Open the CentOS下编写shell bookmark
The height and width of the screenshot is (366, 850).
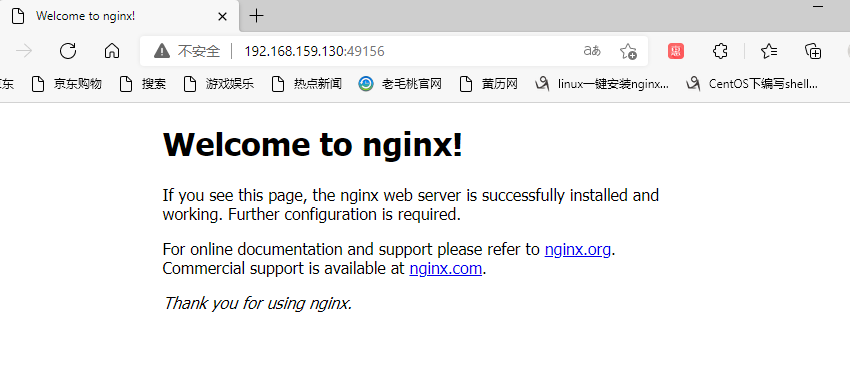click(752, 84)
